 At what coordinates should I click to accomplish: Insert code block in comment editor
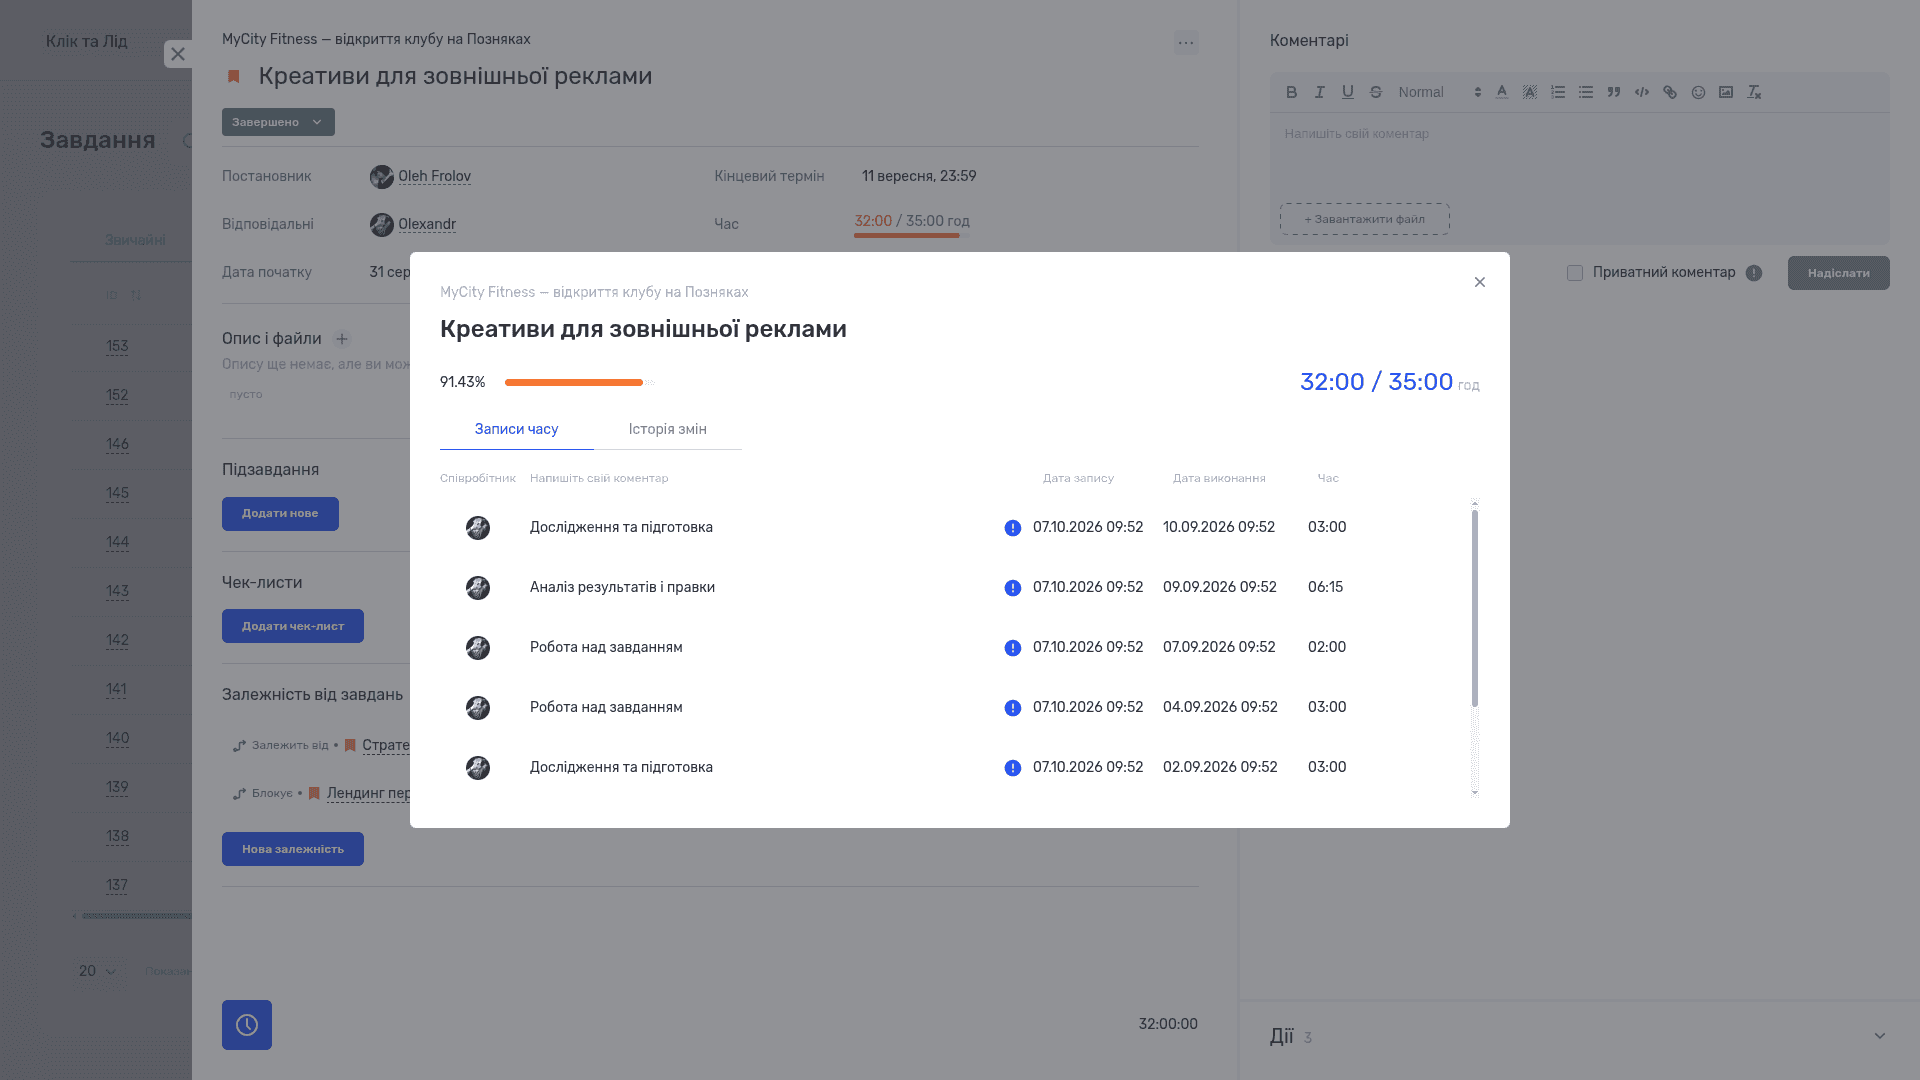[1641, 92]
